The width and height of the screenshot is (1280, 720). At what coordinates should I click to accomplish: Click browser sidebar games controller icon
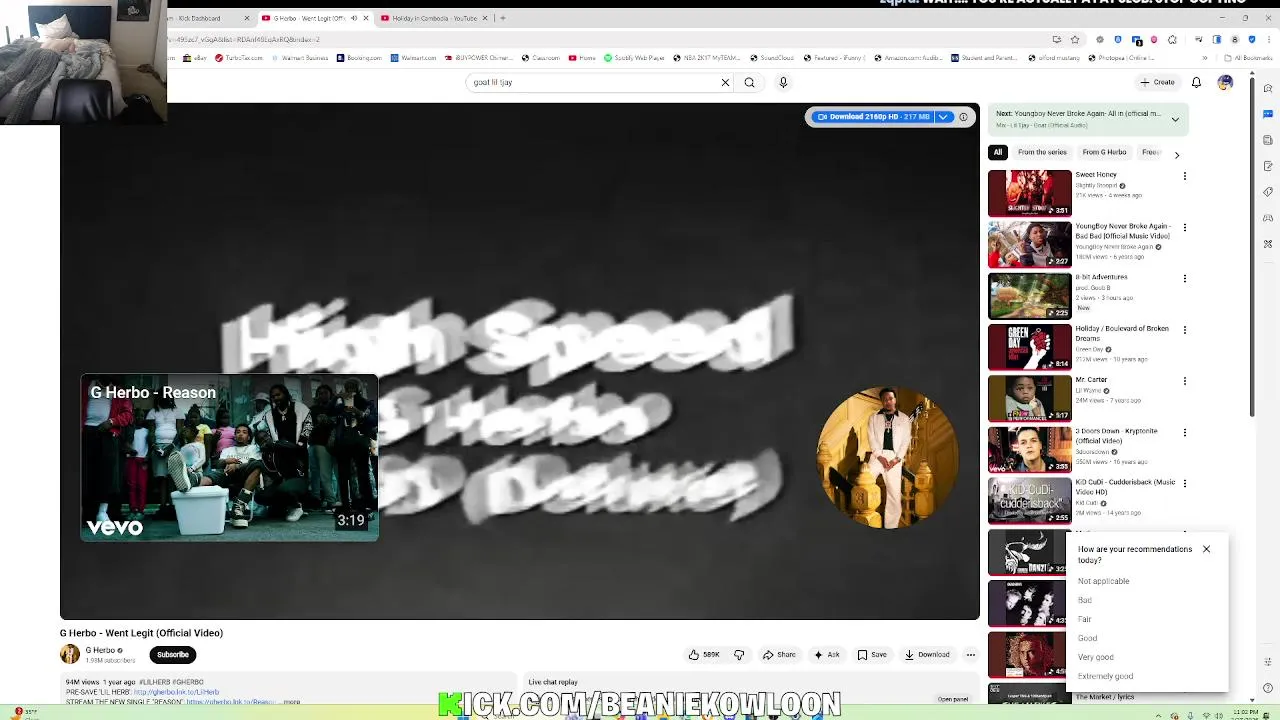tap(1268, 218)
